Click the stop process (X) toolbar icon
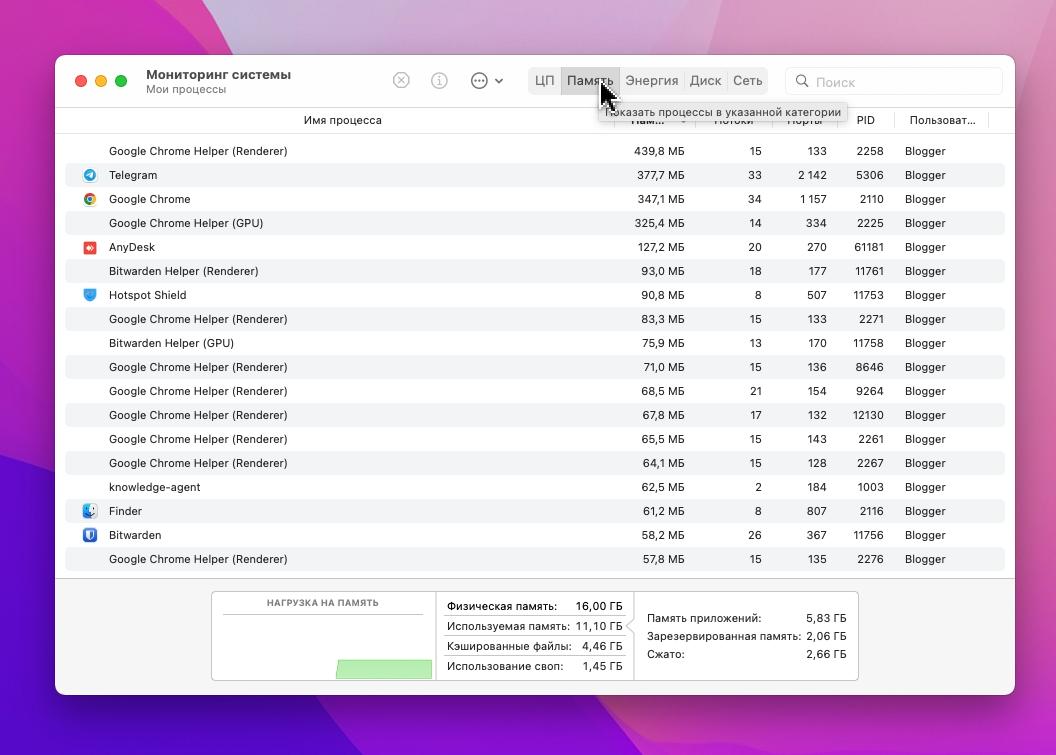Screen dimensions: 1056x755 tap(401, 81)
